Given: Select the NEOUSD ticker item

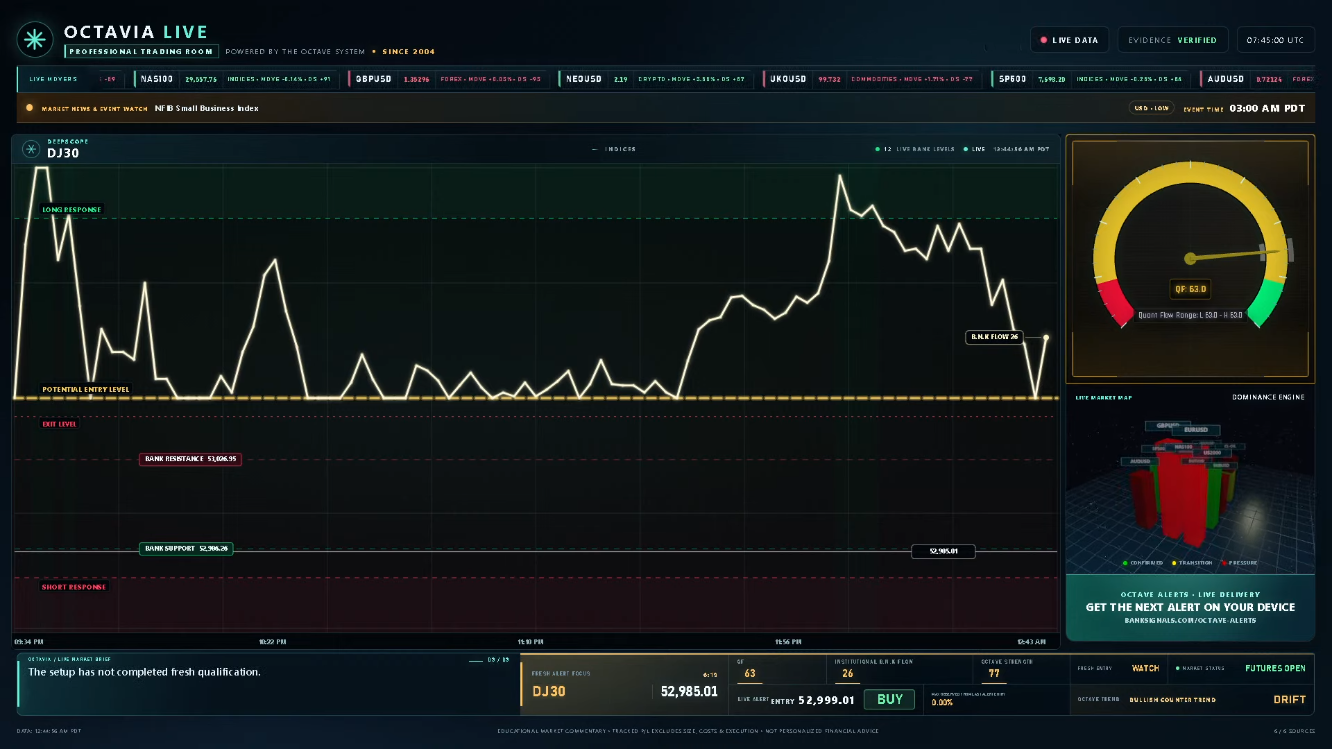Looking at the screenshot, I should (657, 79).
